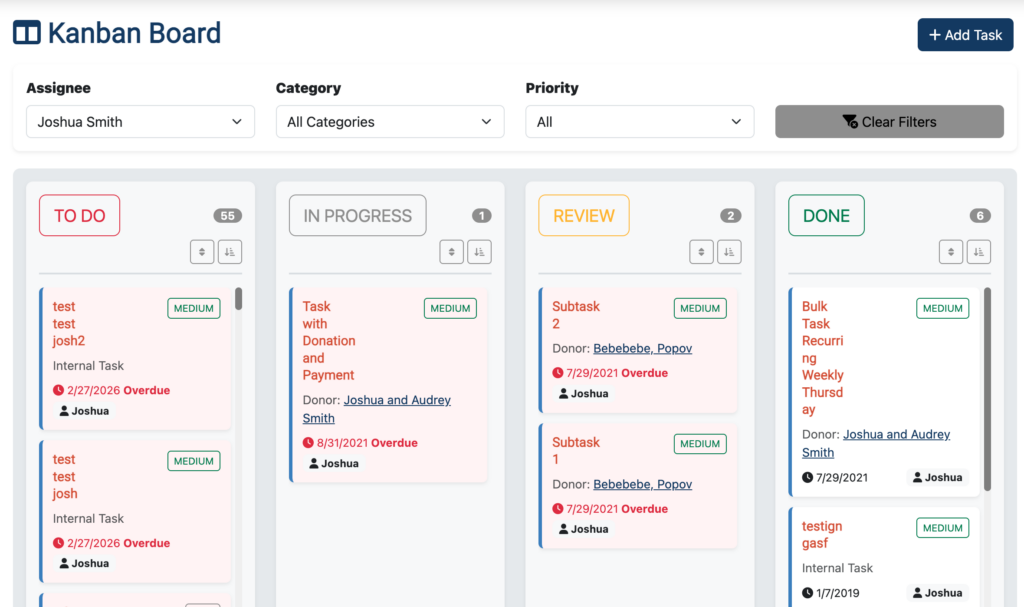Click the sort direction icon in TO DO column
This screenshot has width=1024, height=607.
coord(202,251)
